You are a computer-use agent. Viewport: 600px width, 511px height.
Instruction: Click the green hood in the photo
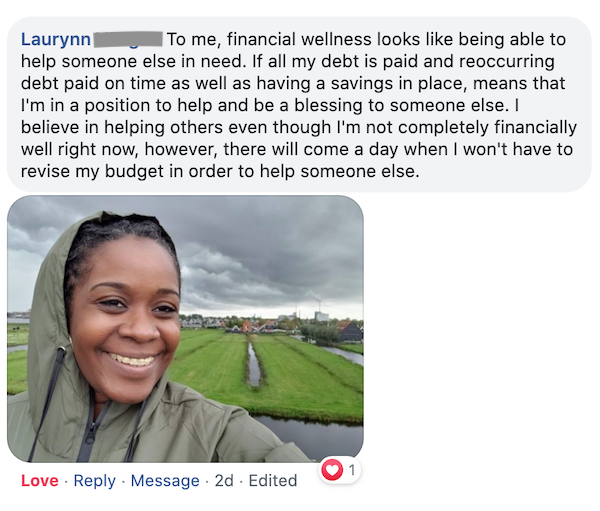(50, 306)
